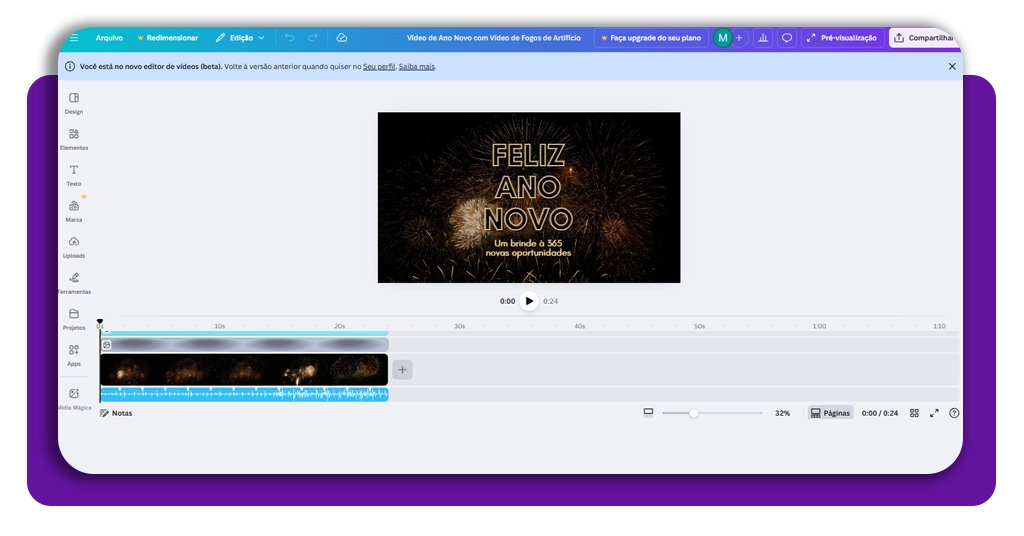Open the Apps panel

pos(74,354)
